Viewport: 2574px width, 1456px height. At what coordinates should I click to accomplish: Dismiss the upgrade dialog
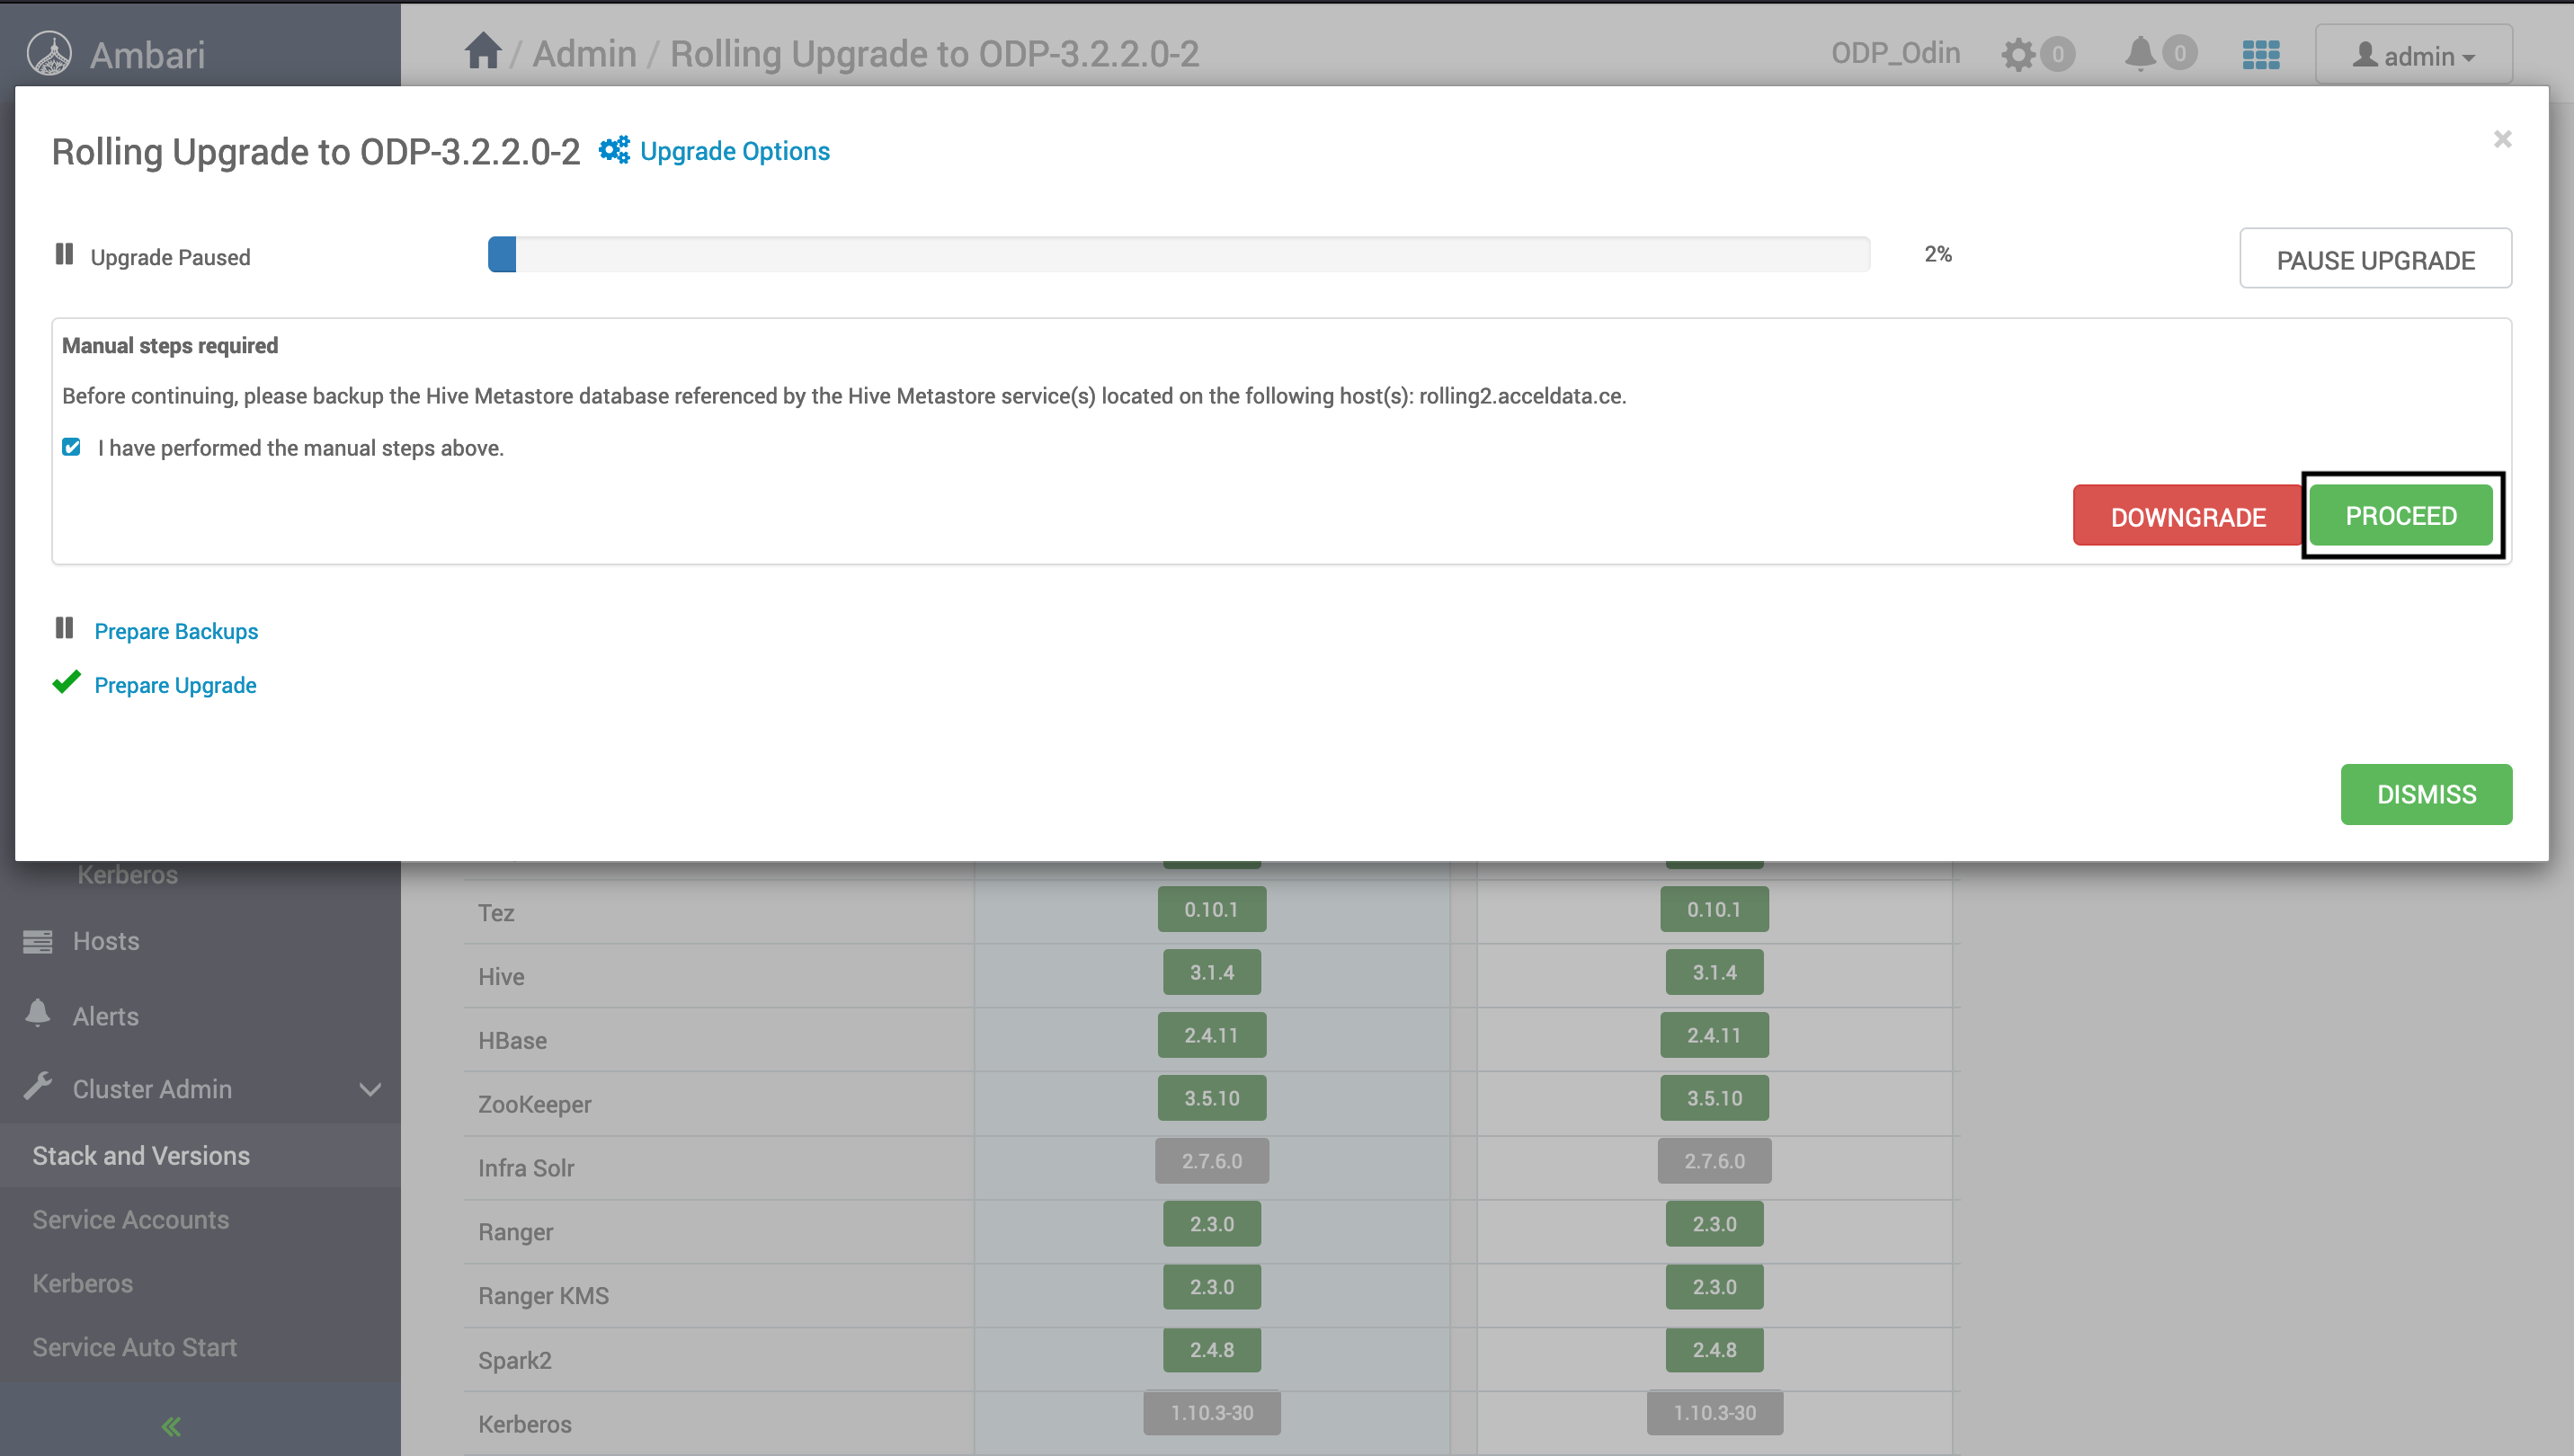point(2426,794)
